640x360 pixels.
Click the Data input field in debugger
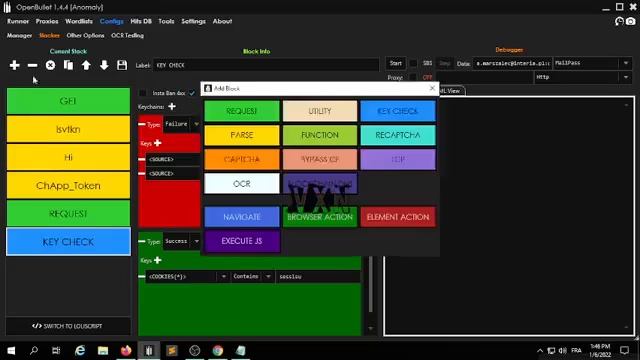pyautogui.click(x=512, y=63)
